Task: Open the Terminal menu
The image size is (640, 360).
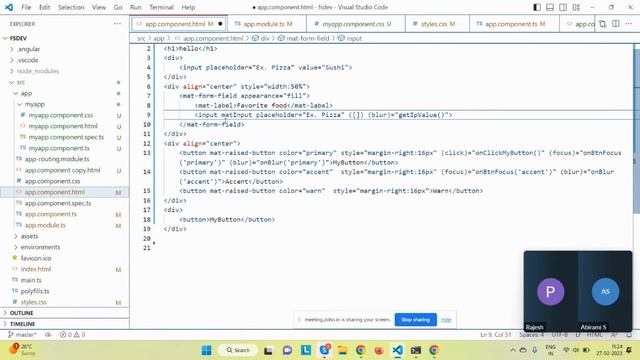Action: (x=161, y=7)
